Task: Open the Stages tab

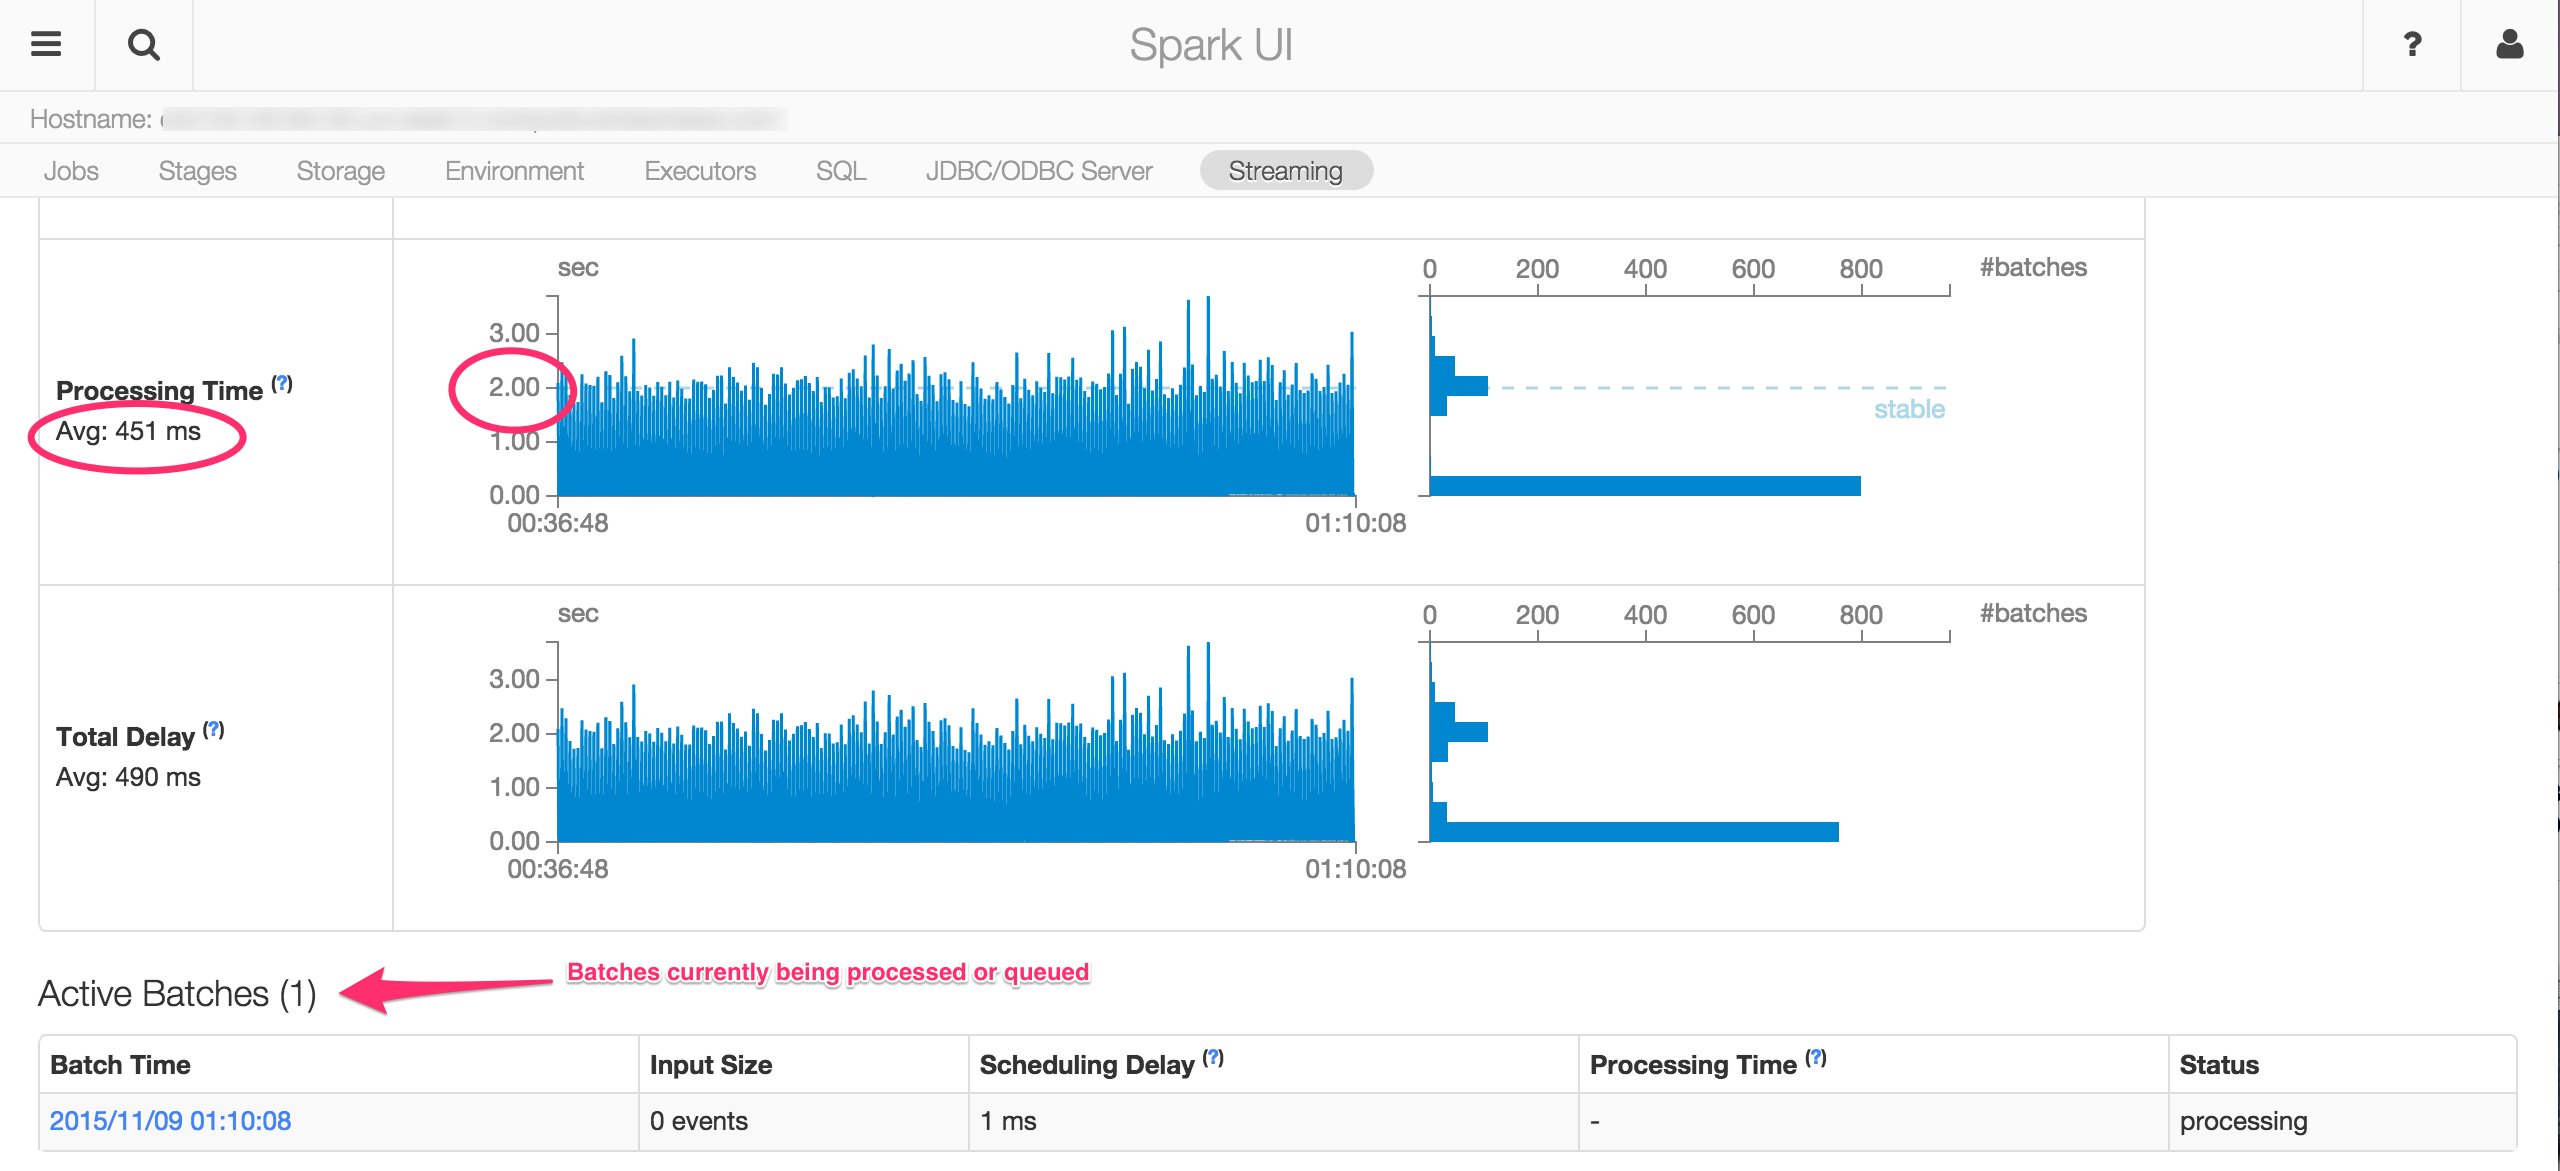Action: click(x=197, y=171)
